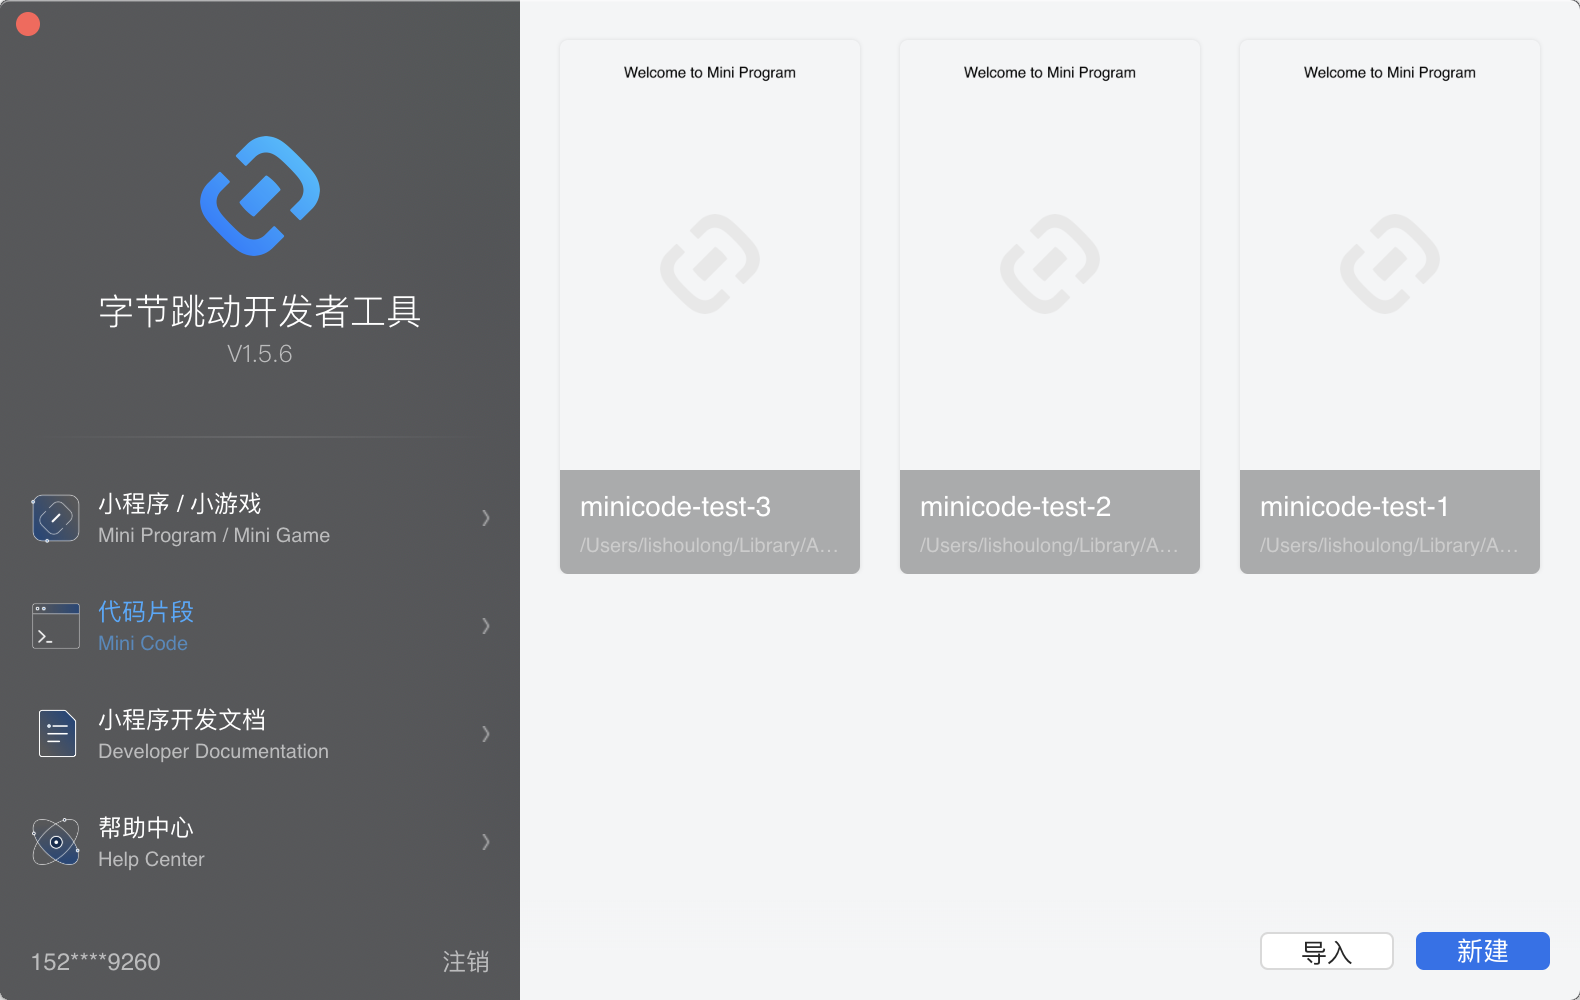Click the 导入 (Import) button
This screenshot has width=1580, height=1000.
1327,951
